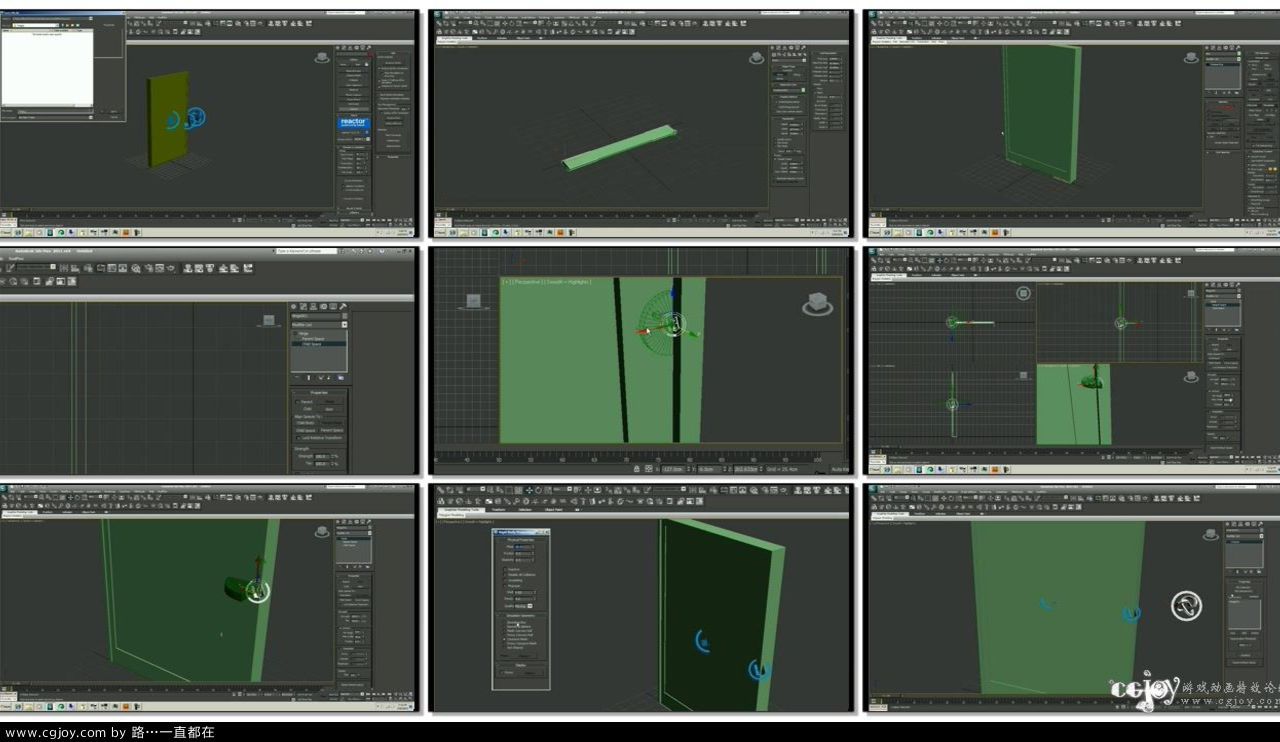The height and width of the screenshot is (742, 1280).
Task: Click the ViewCube in the Hinge modifier frame viewport
Action: [268, 320]
